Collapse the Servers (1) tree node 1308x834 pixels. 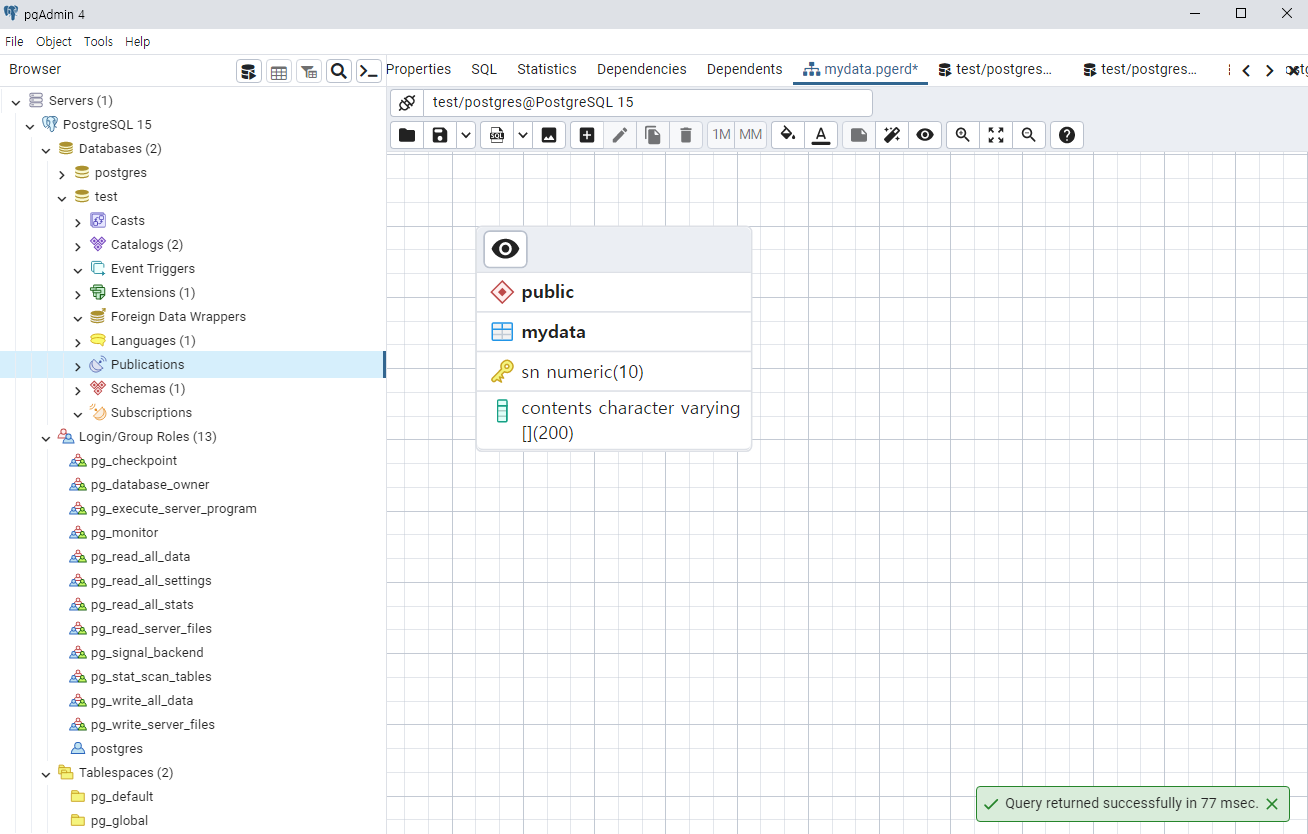tap(16, 101)
